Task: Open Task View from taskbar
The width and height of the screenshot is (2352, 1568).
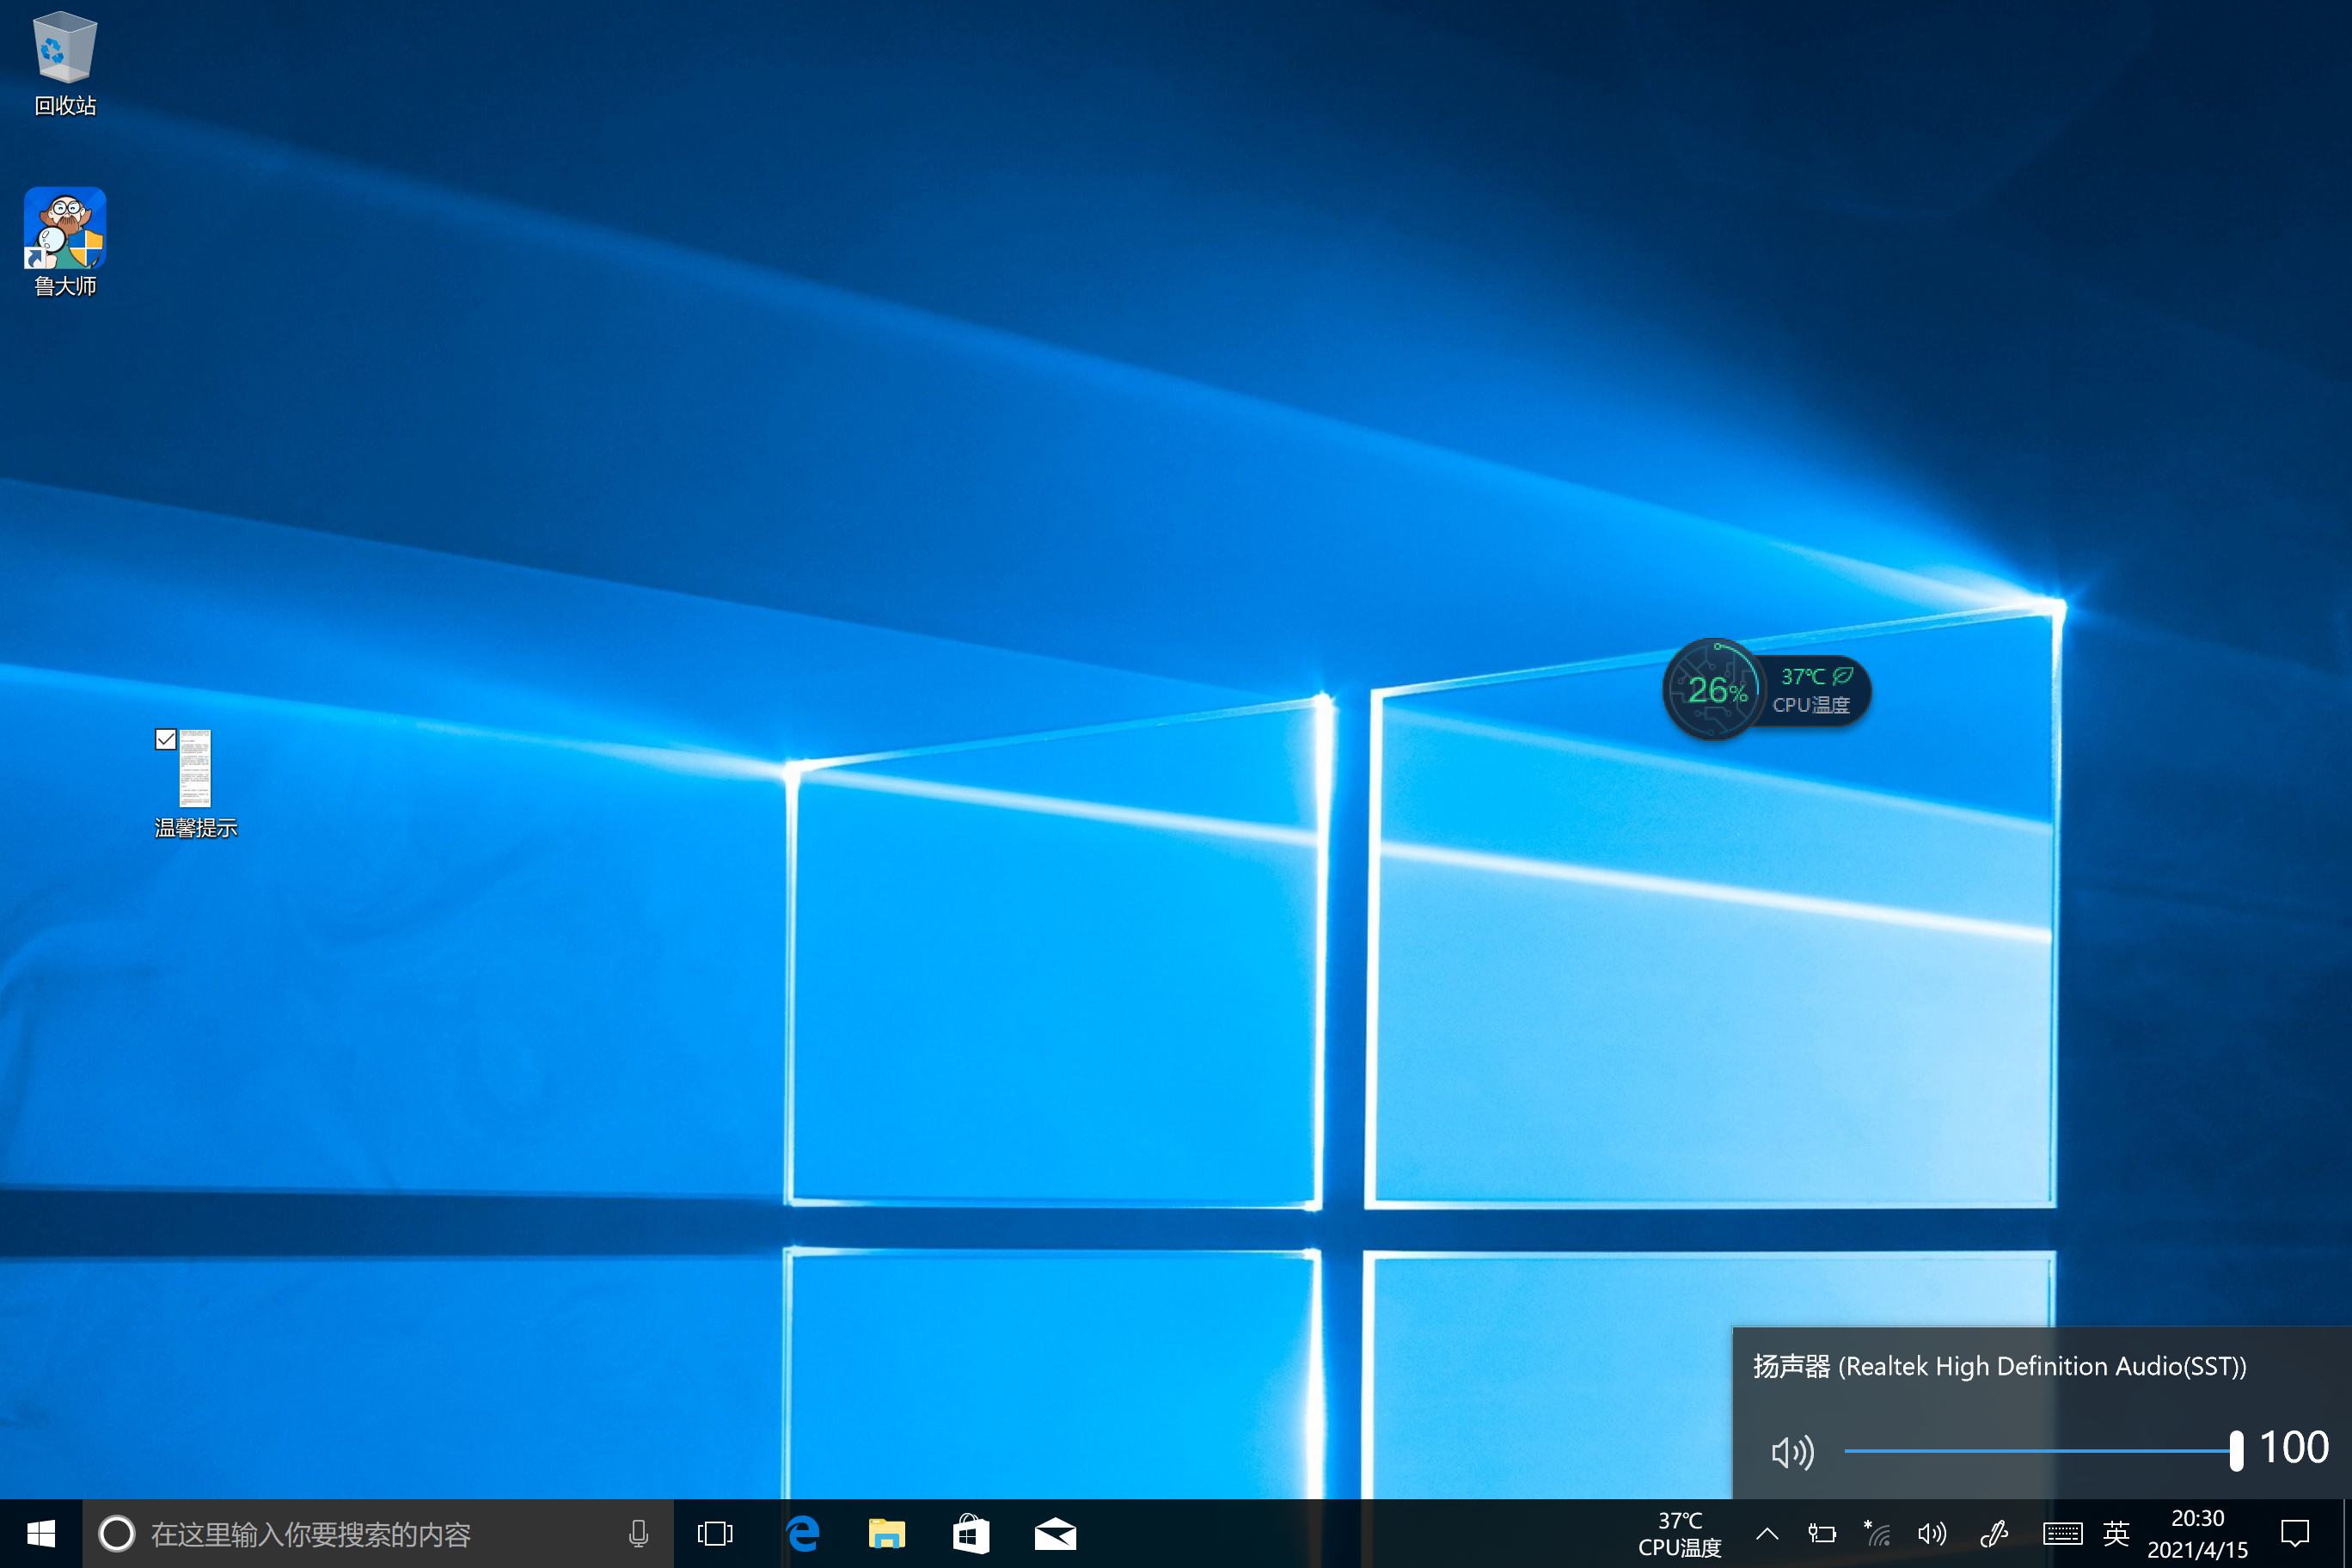Action: (x=715, y=1534)
